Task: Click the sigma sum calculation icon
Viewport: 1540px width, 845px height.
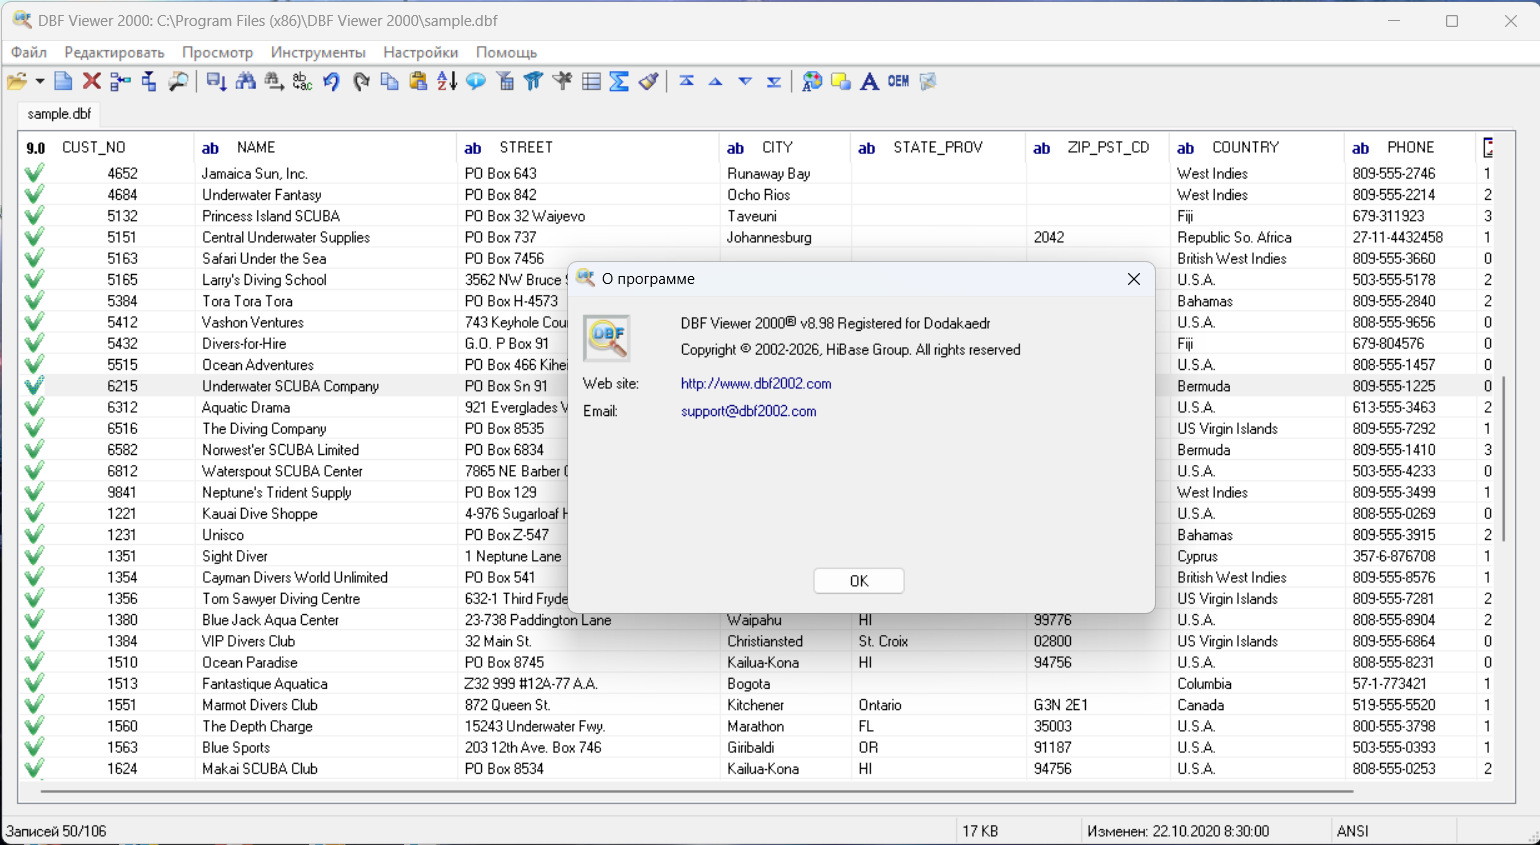Action: click(619, 82)
